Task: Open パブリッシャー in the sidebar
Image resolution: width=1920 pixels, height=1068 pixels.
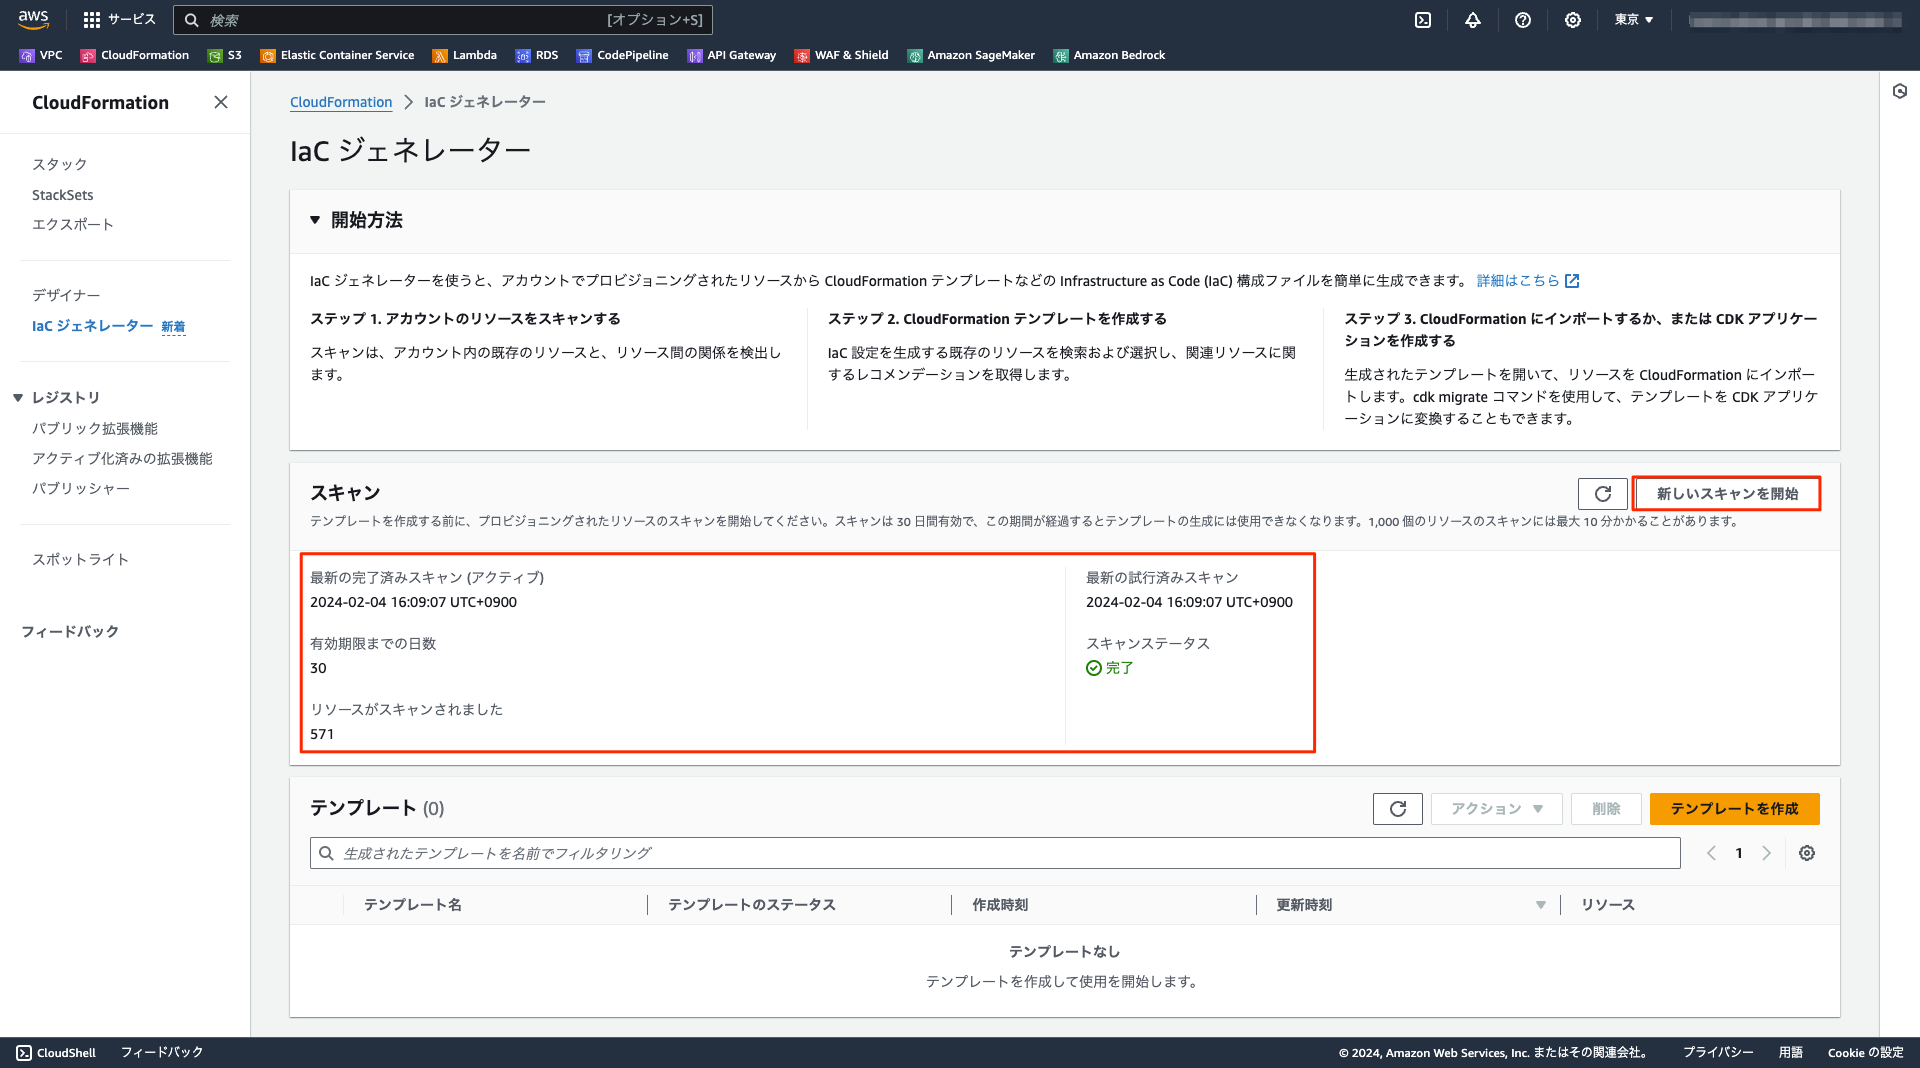Action: point(81,488)
